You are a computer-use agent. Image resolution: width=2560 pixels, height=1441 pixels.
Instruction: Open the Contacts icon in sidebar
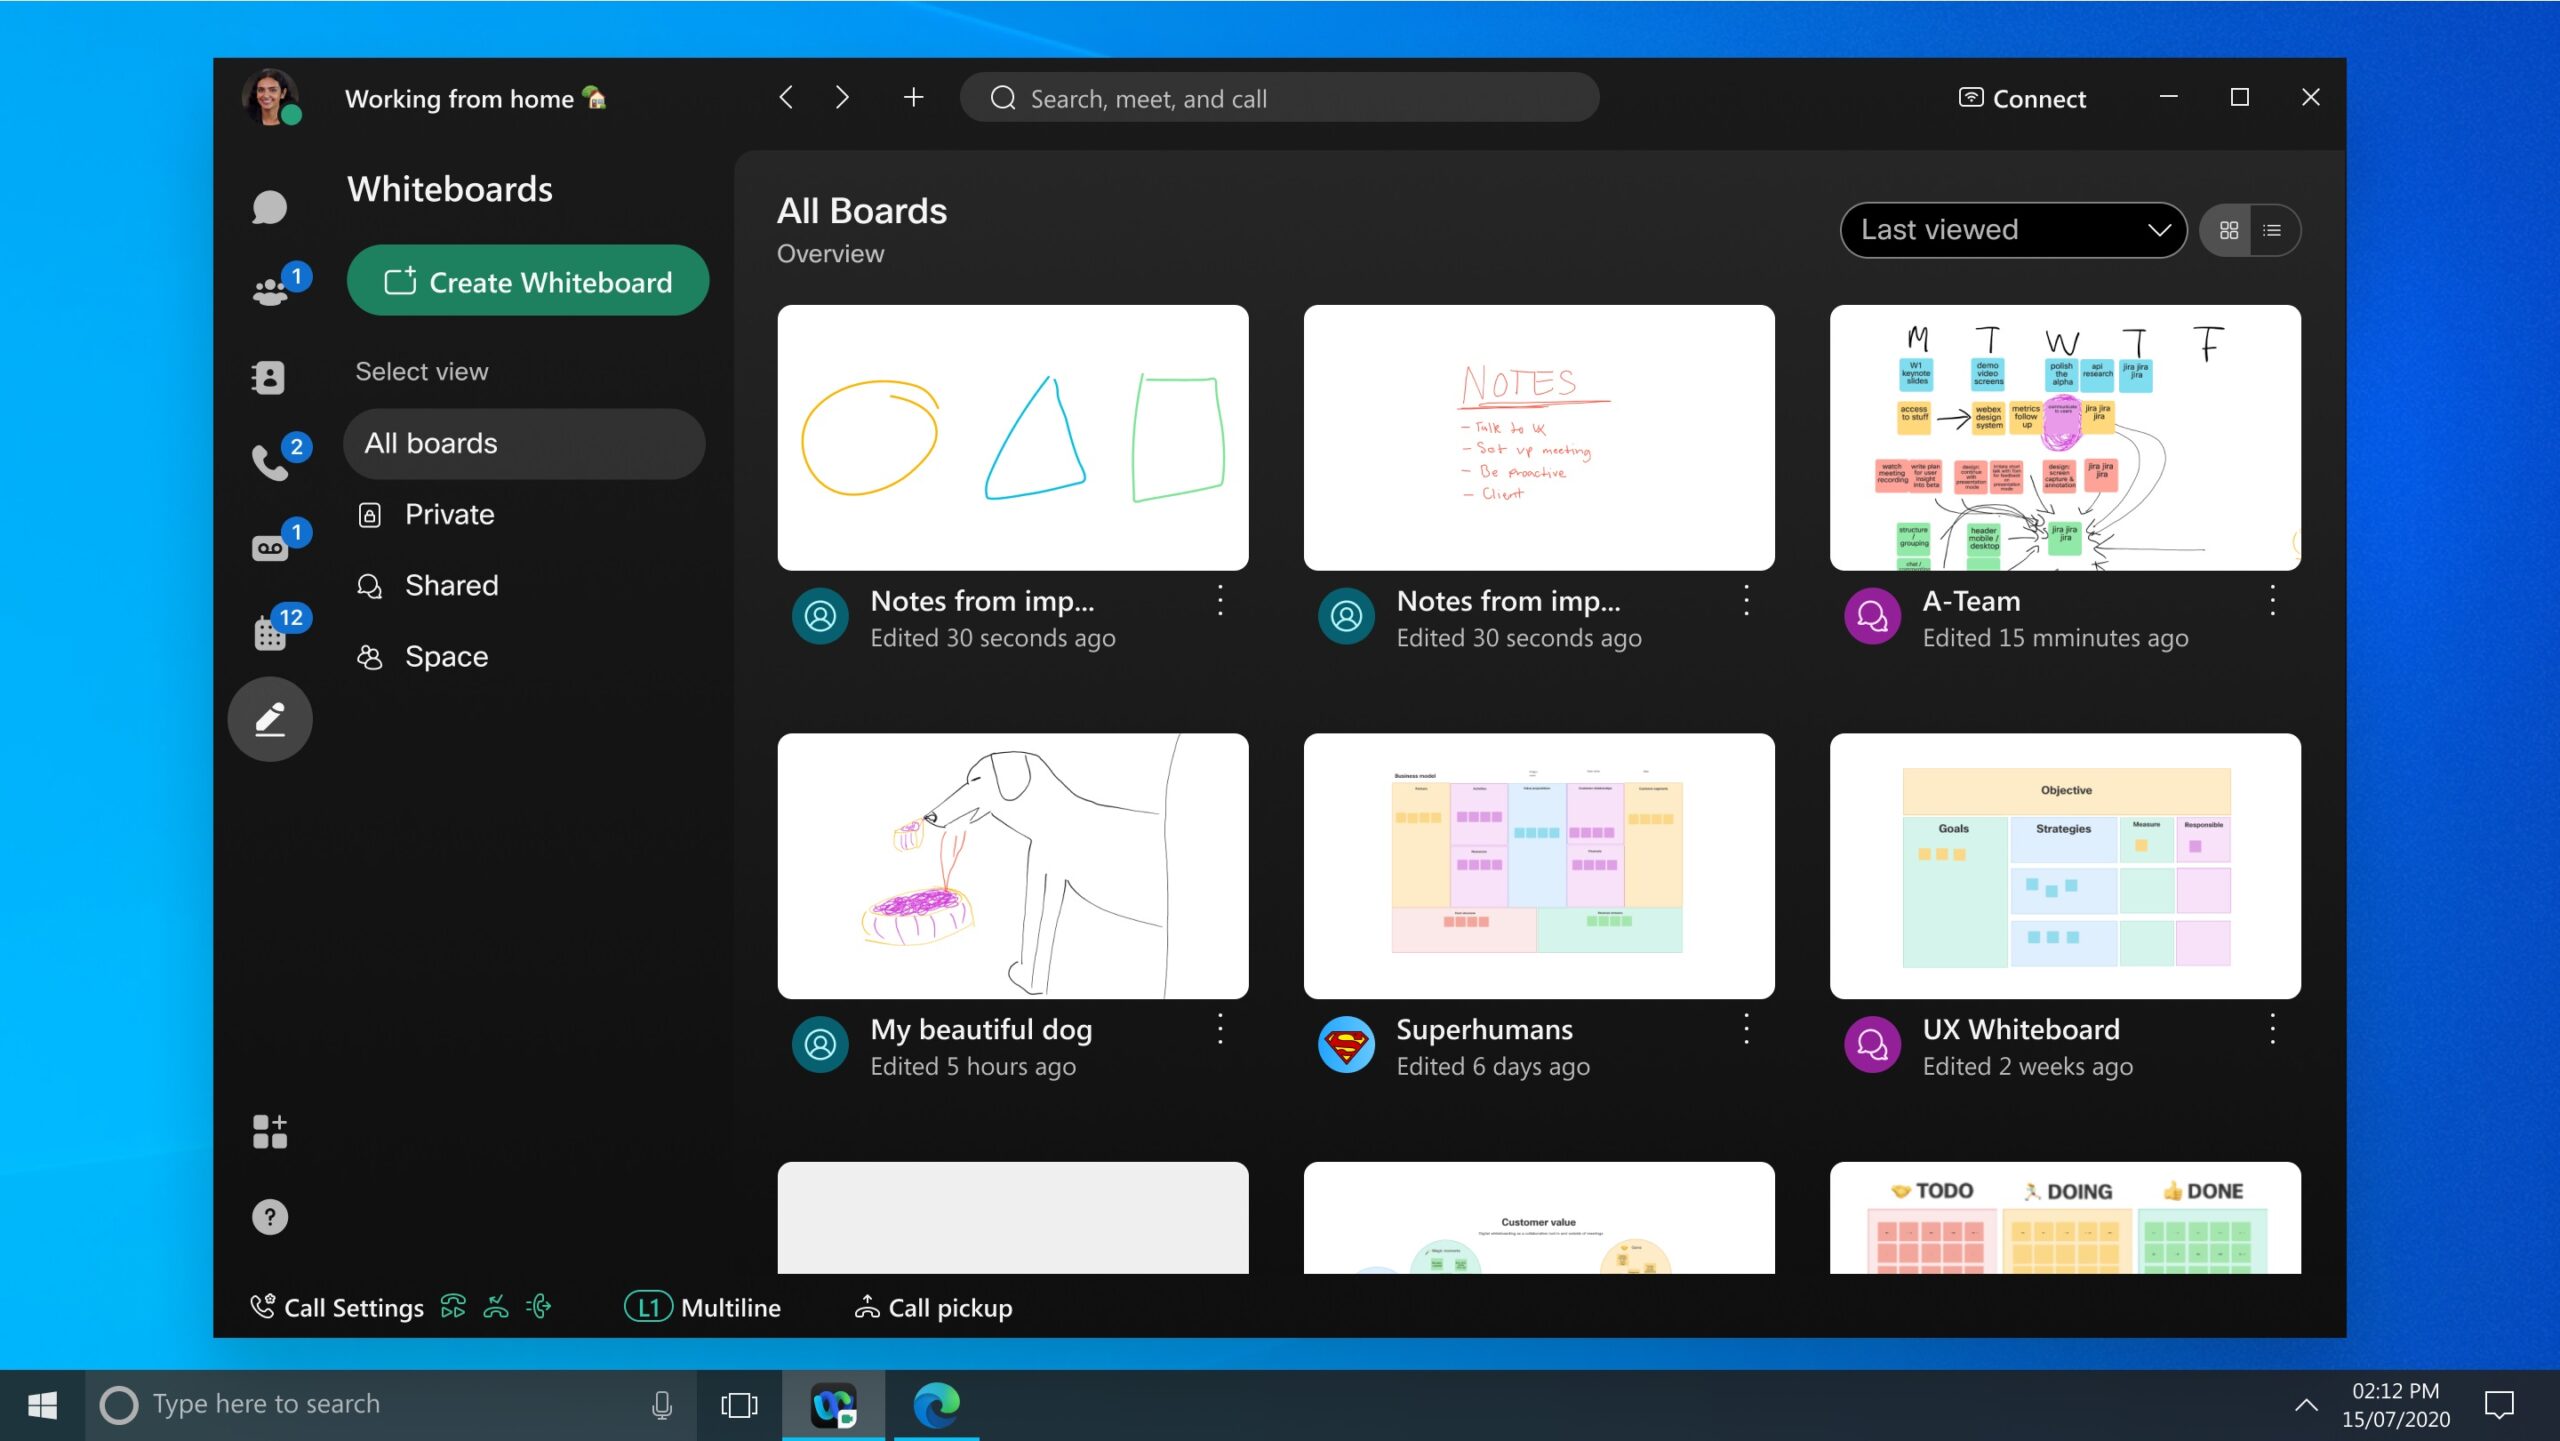coord(269,377)
